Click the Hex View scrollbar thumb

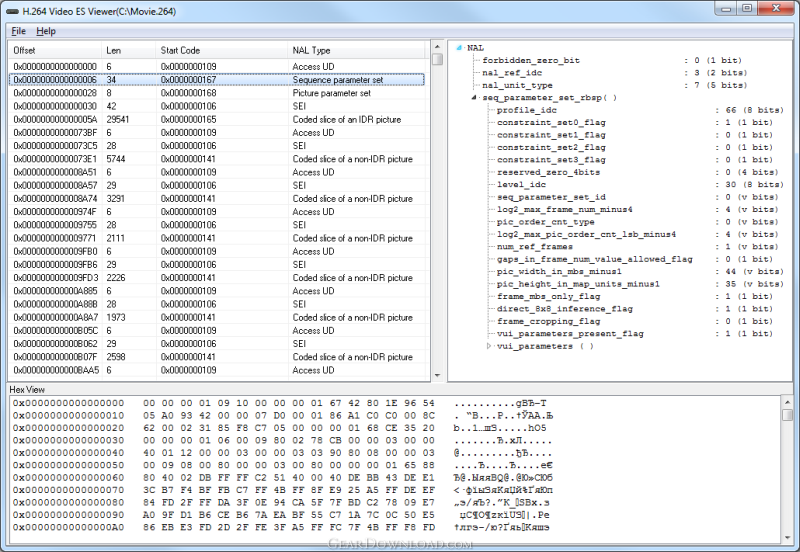[787, 414]
